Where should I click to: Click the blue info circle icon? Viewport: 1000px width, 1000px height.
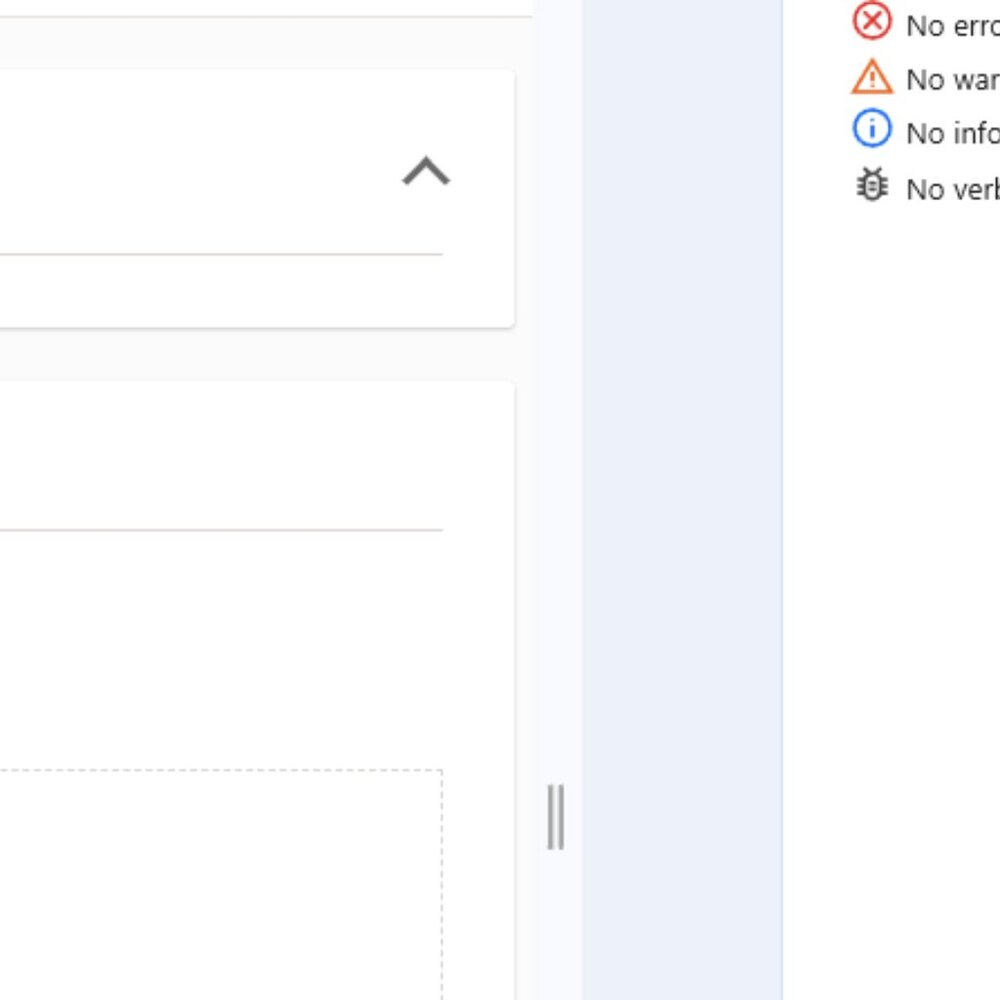tap(871, 130)
